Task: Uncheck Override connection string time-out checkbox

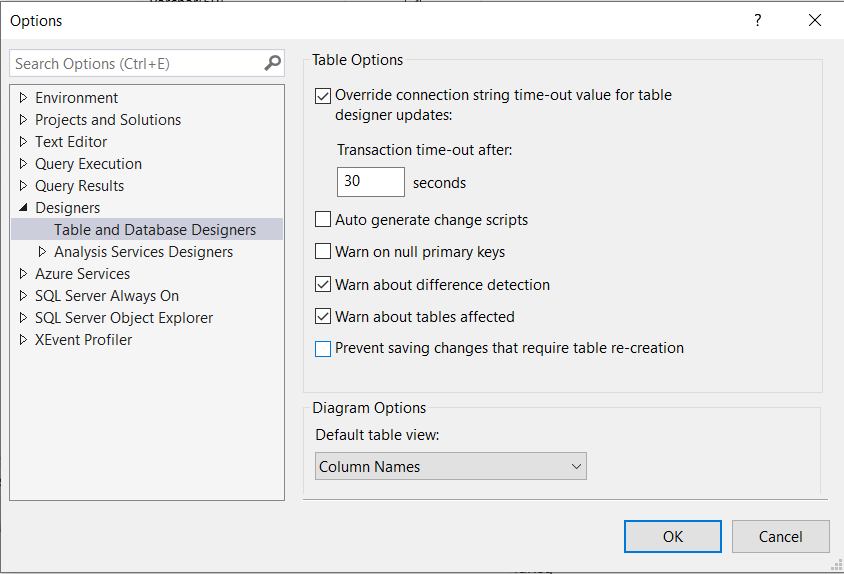Action: click(323, 96)
